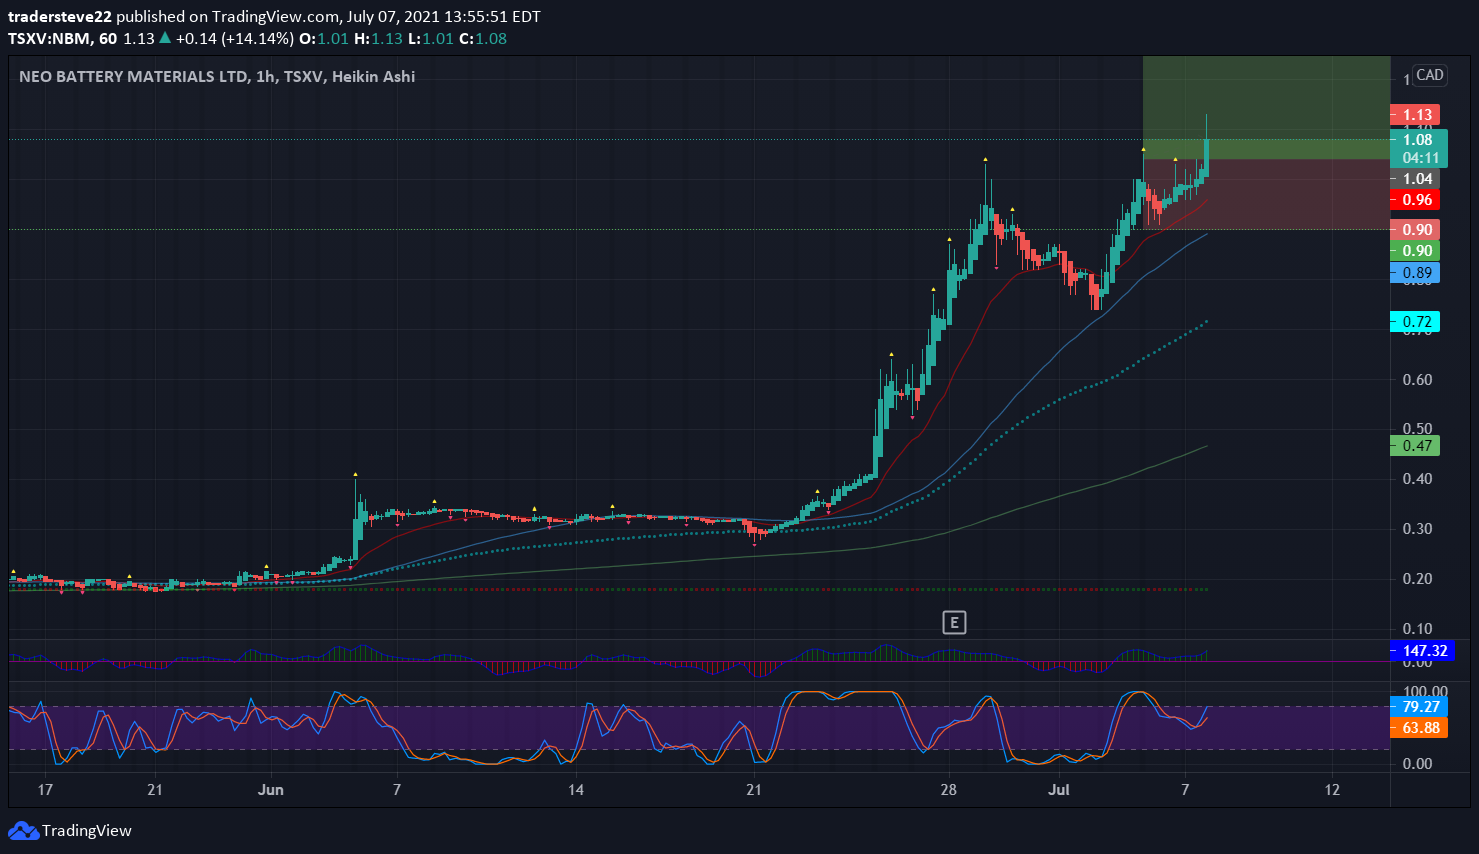The height and width of the screenshot is (854, 1479).
Task: Click the 0.10 price axis tick
Action: 1417,629
